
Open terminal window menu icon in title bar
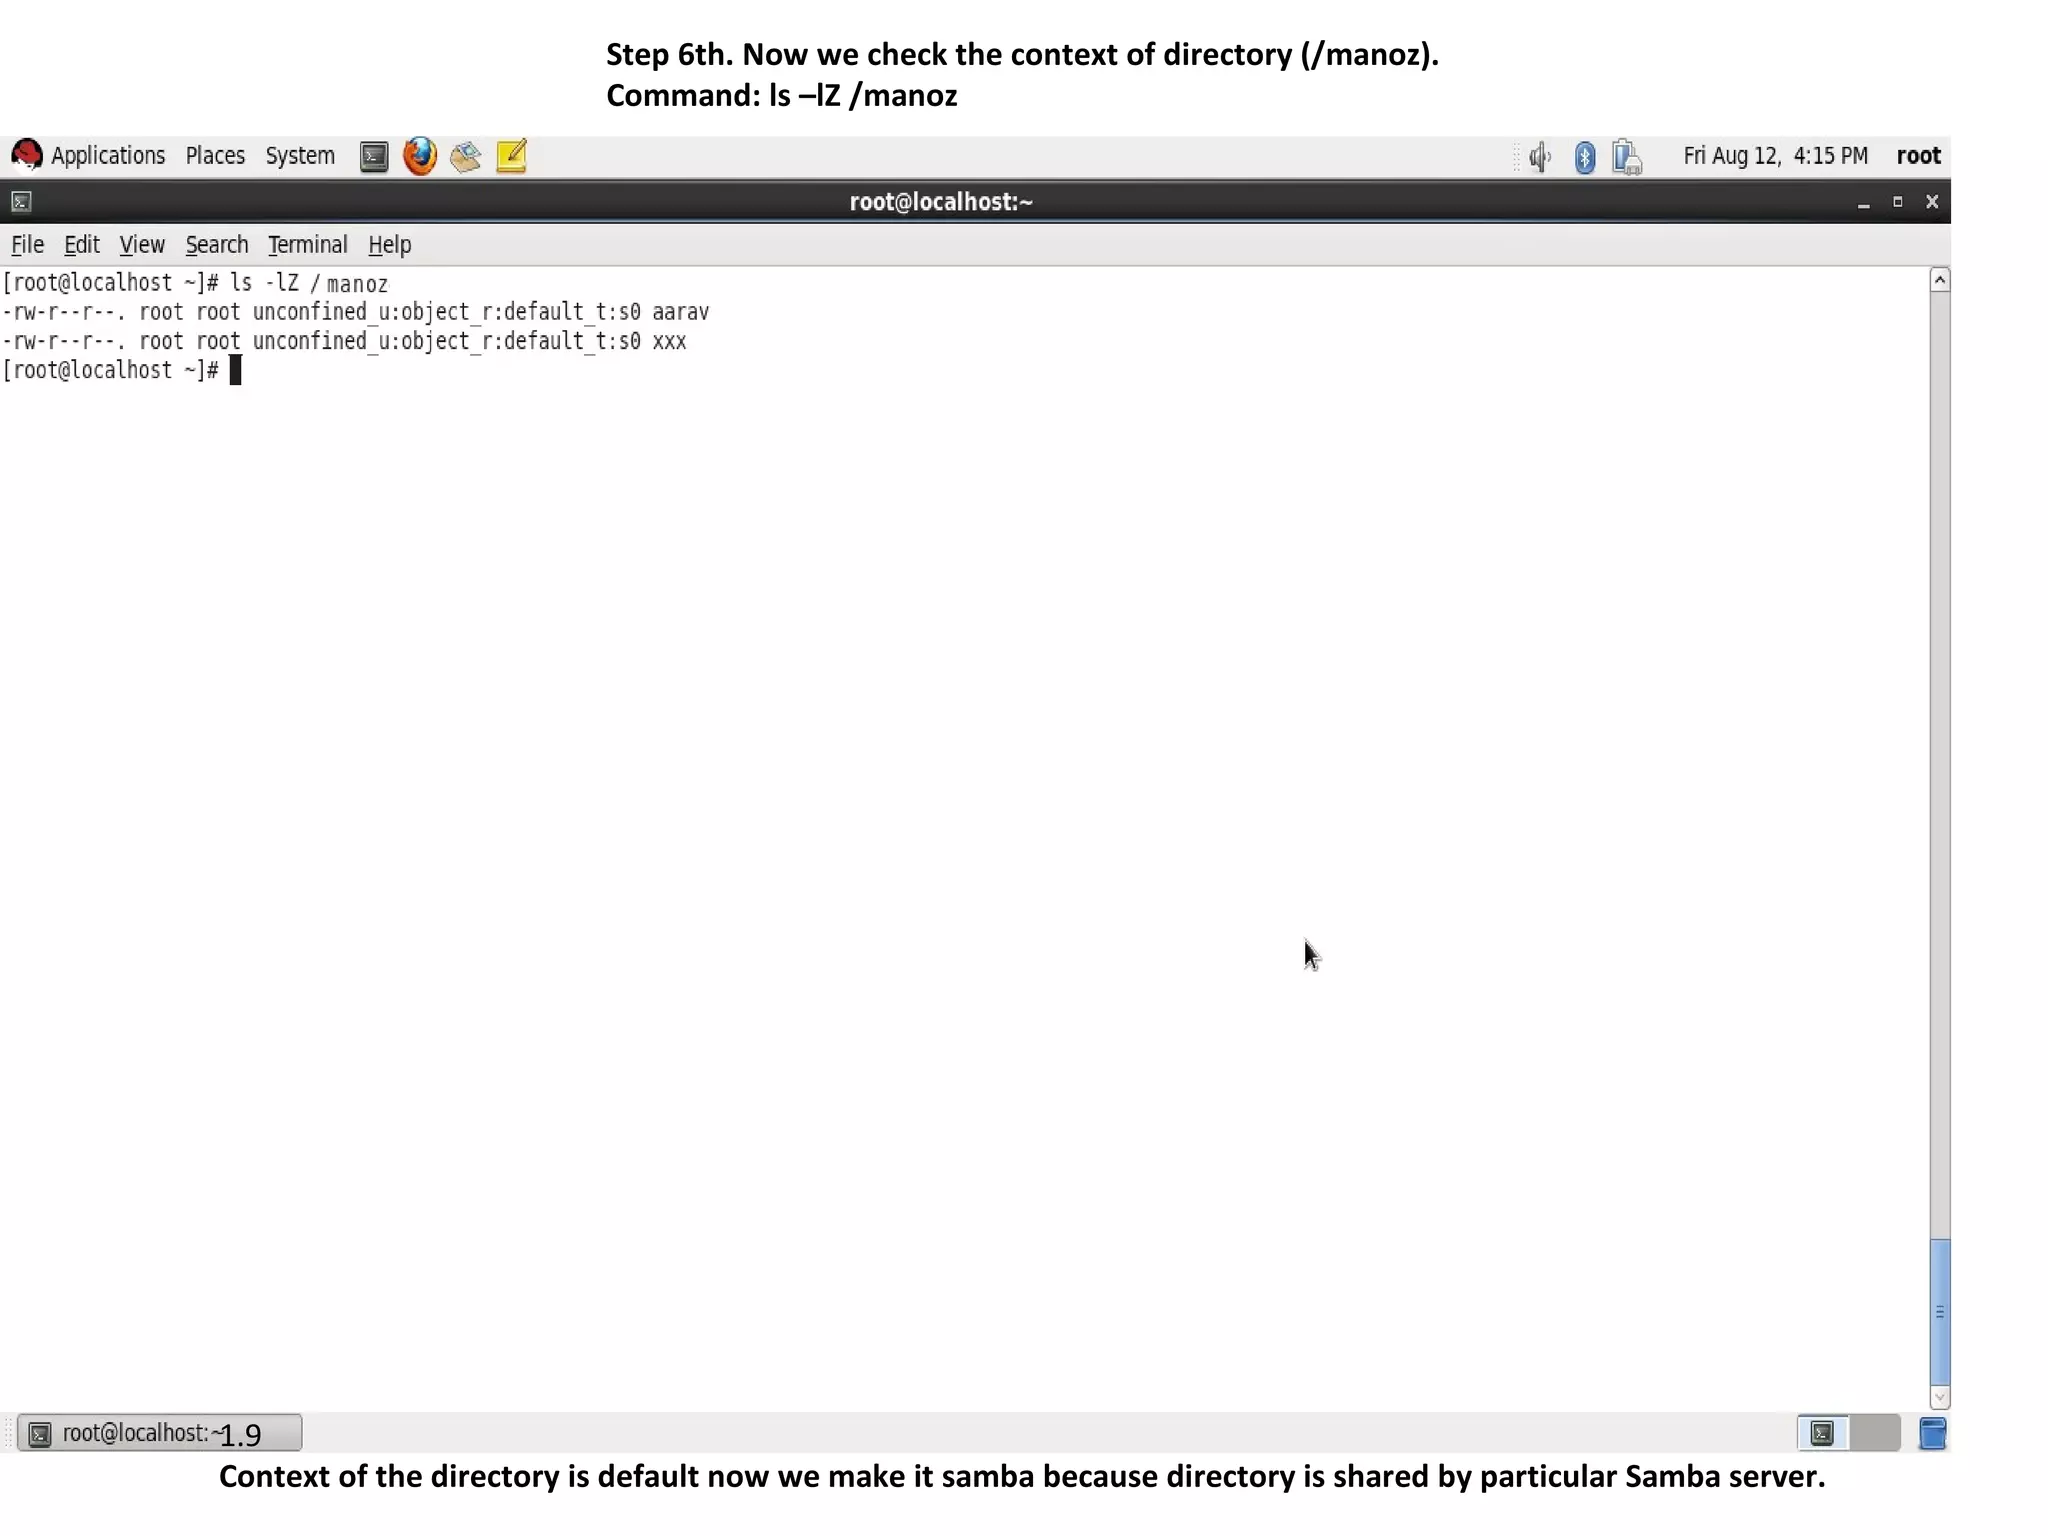click(21, 202)
